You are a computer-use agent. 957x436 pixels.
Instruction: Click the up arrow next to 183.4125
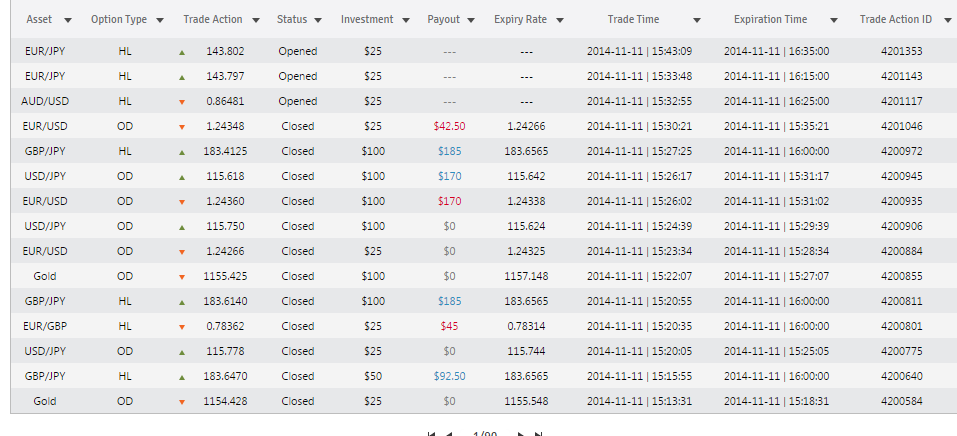pos(181,151)
